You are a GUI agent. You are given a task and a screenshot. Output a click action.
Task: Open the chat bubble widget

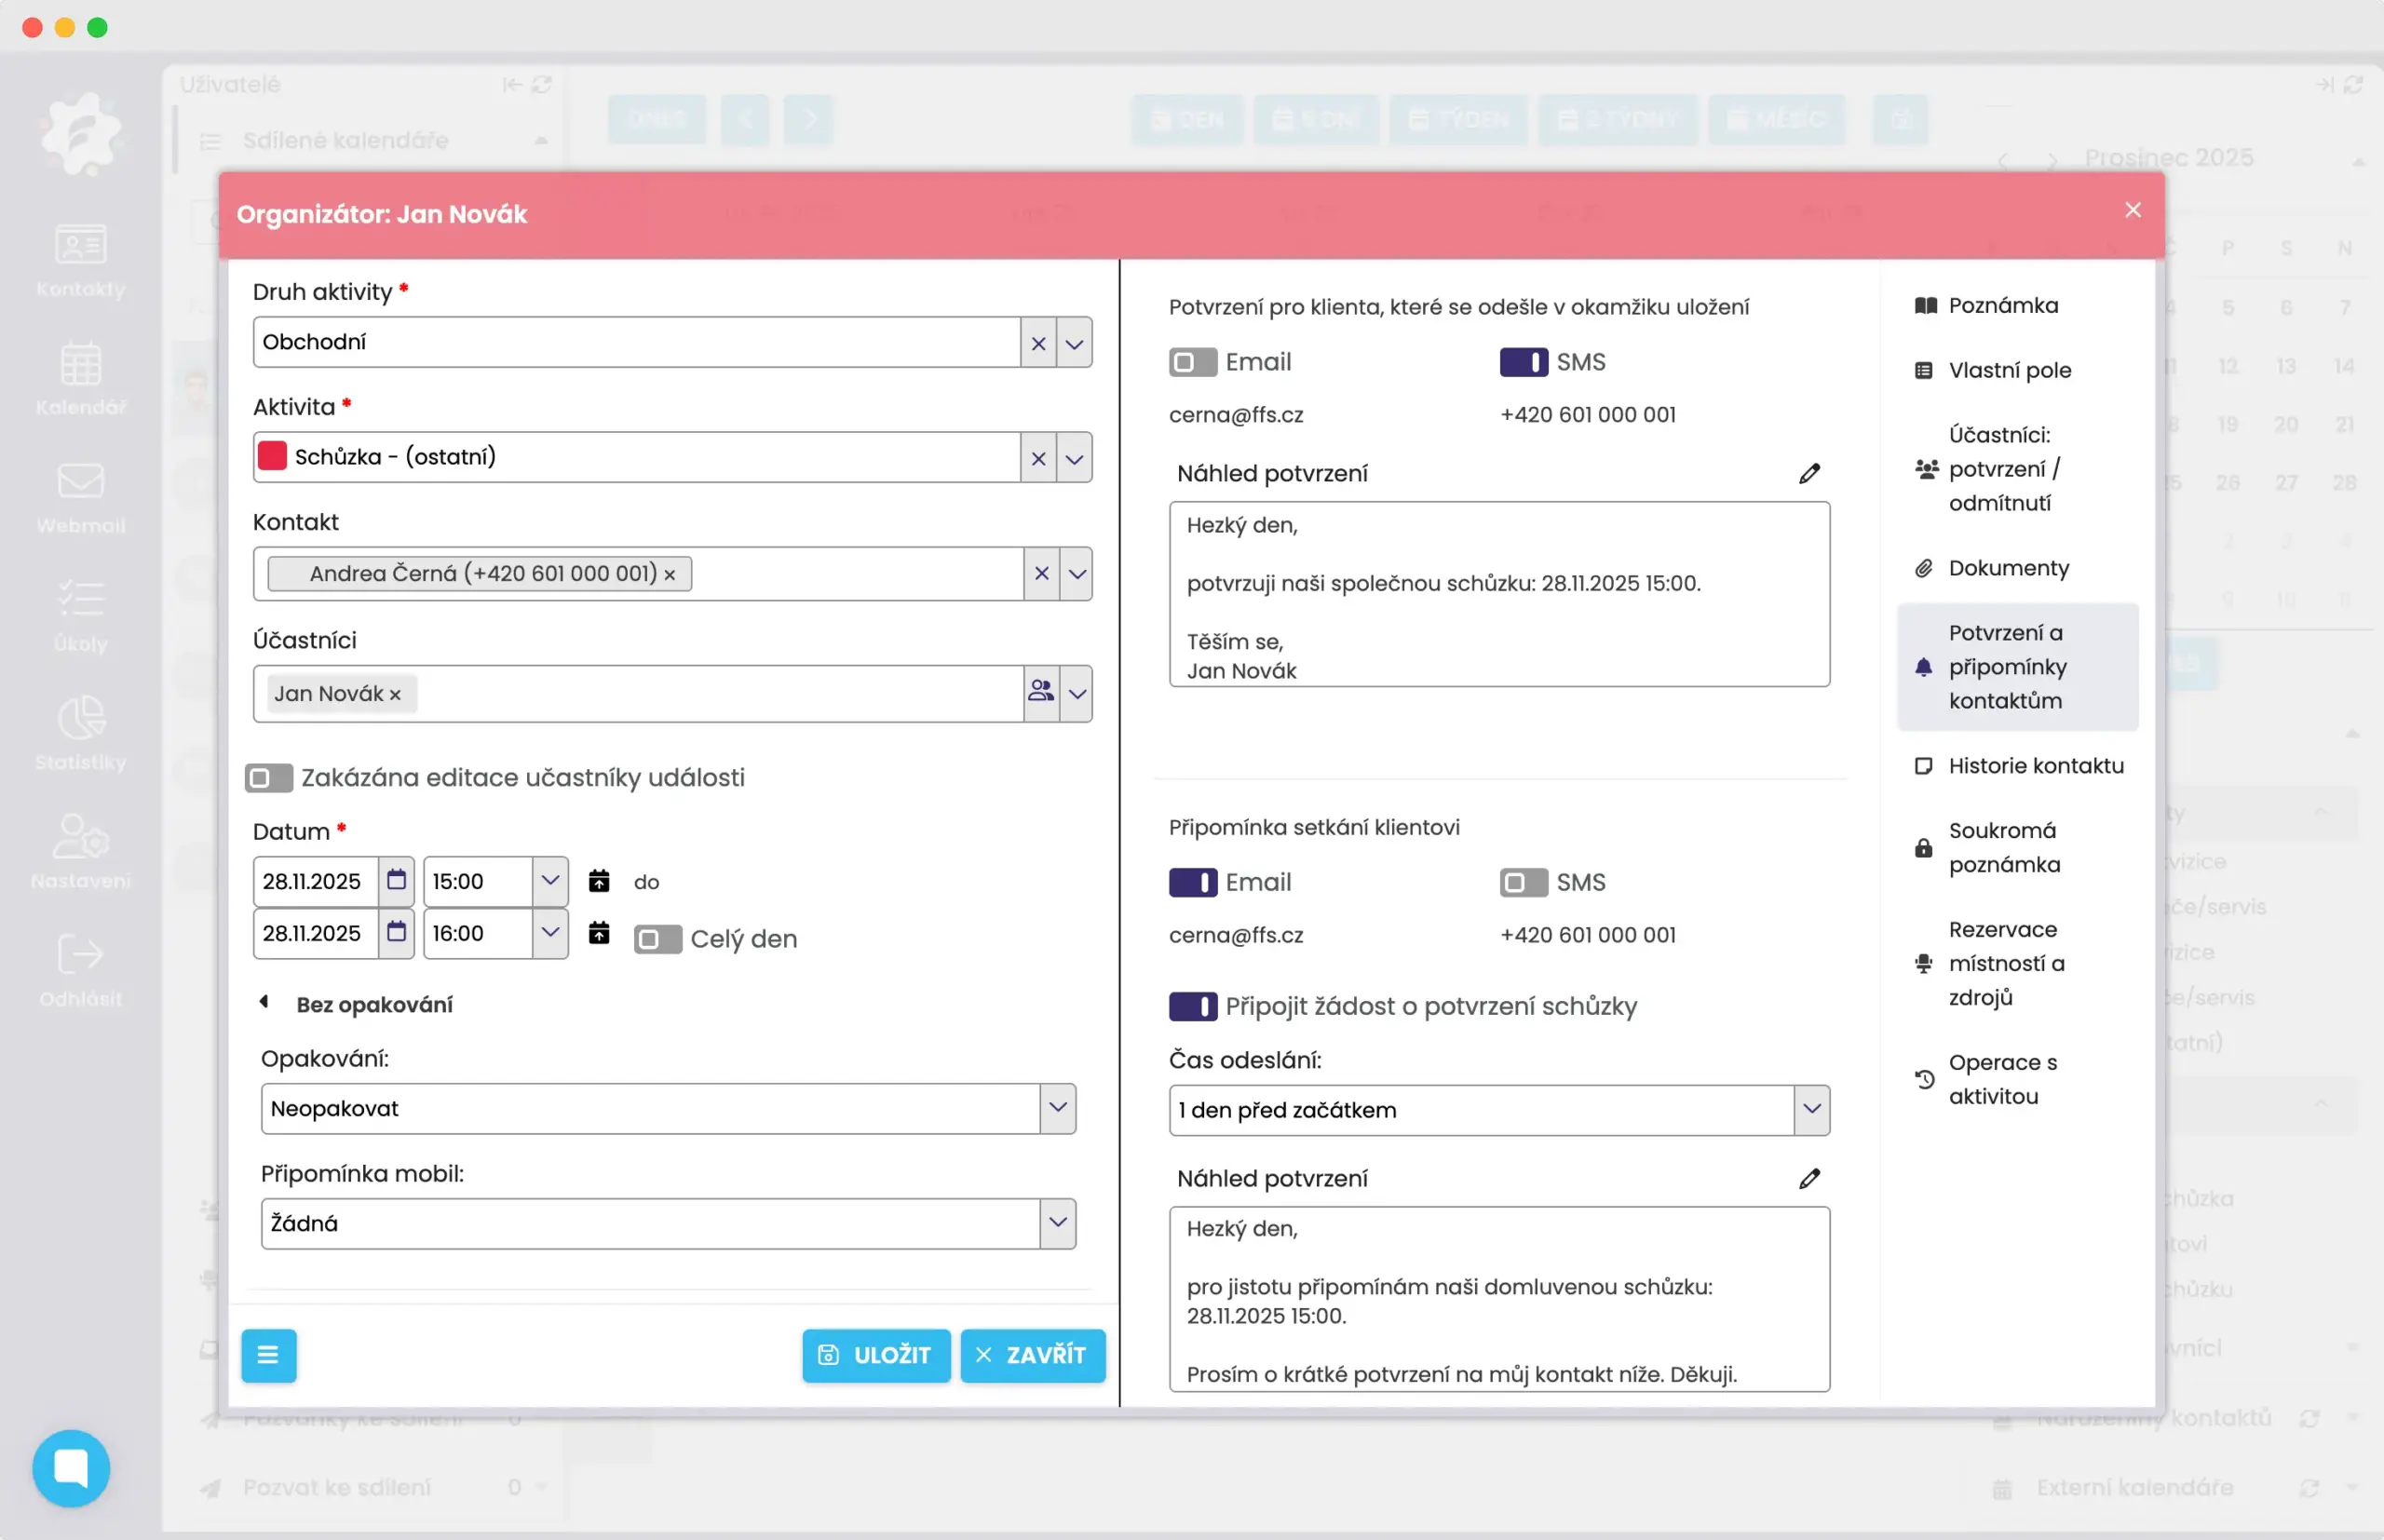pyautogui.click(x=71, y=1467)
